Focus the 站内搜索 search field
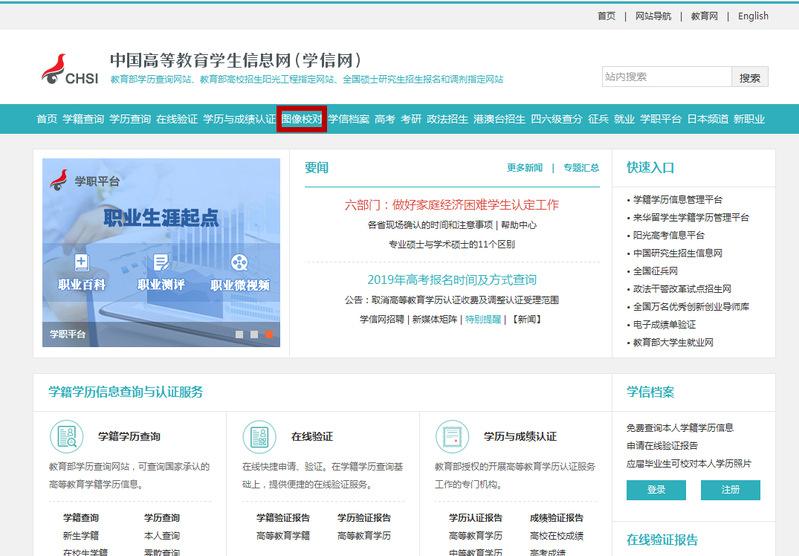This screenshot has height=556, width=799. click(x=667, y=77)
